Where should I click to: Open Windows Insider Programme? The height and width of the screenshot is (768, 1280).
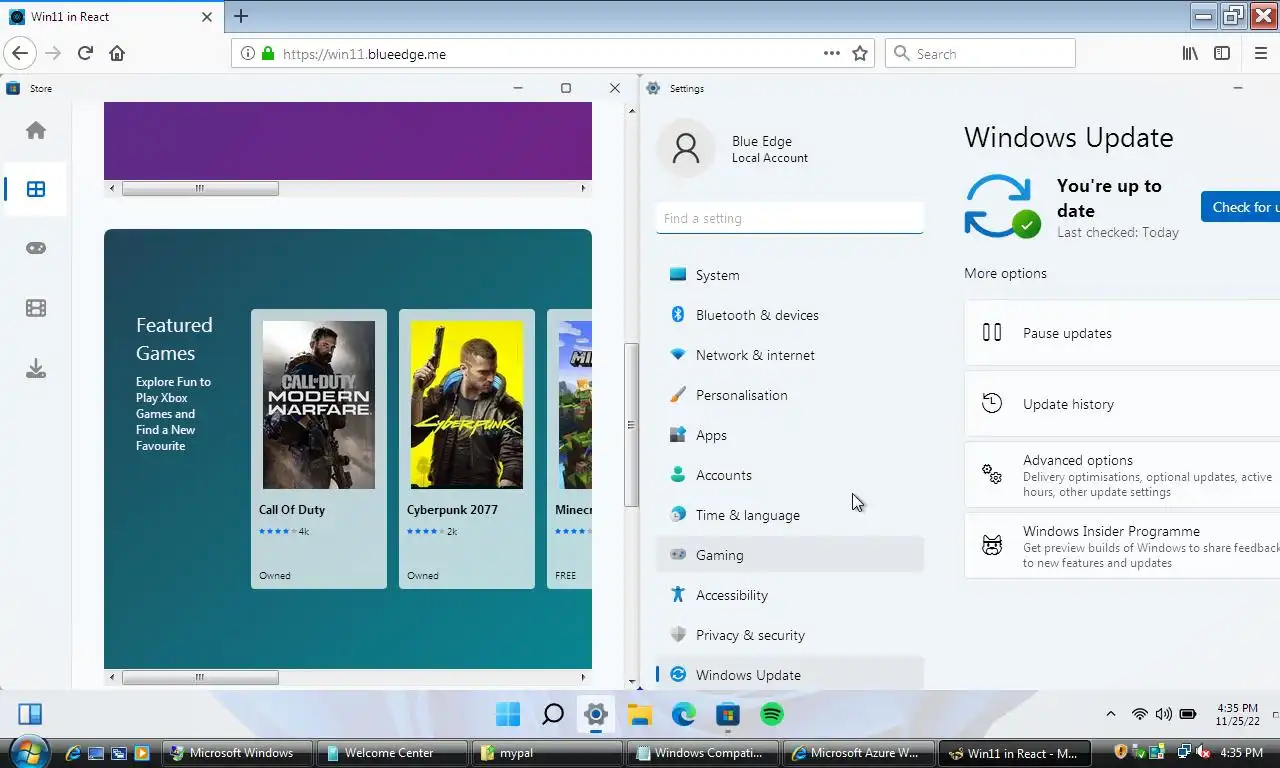pyautogui.click(x=1122, y=546)
